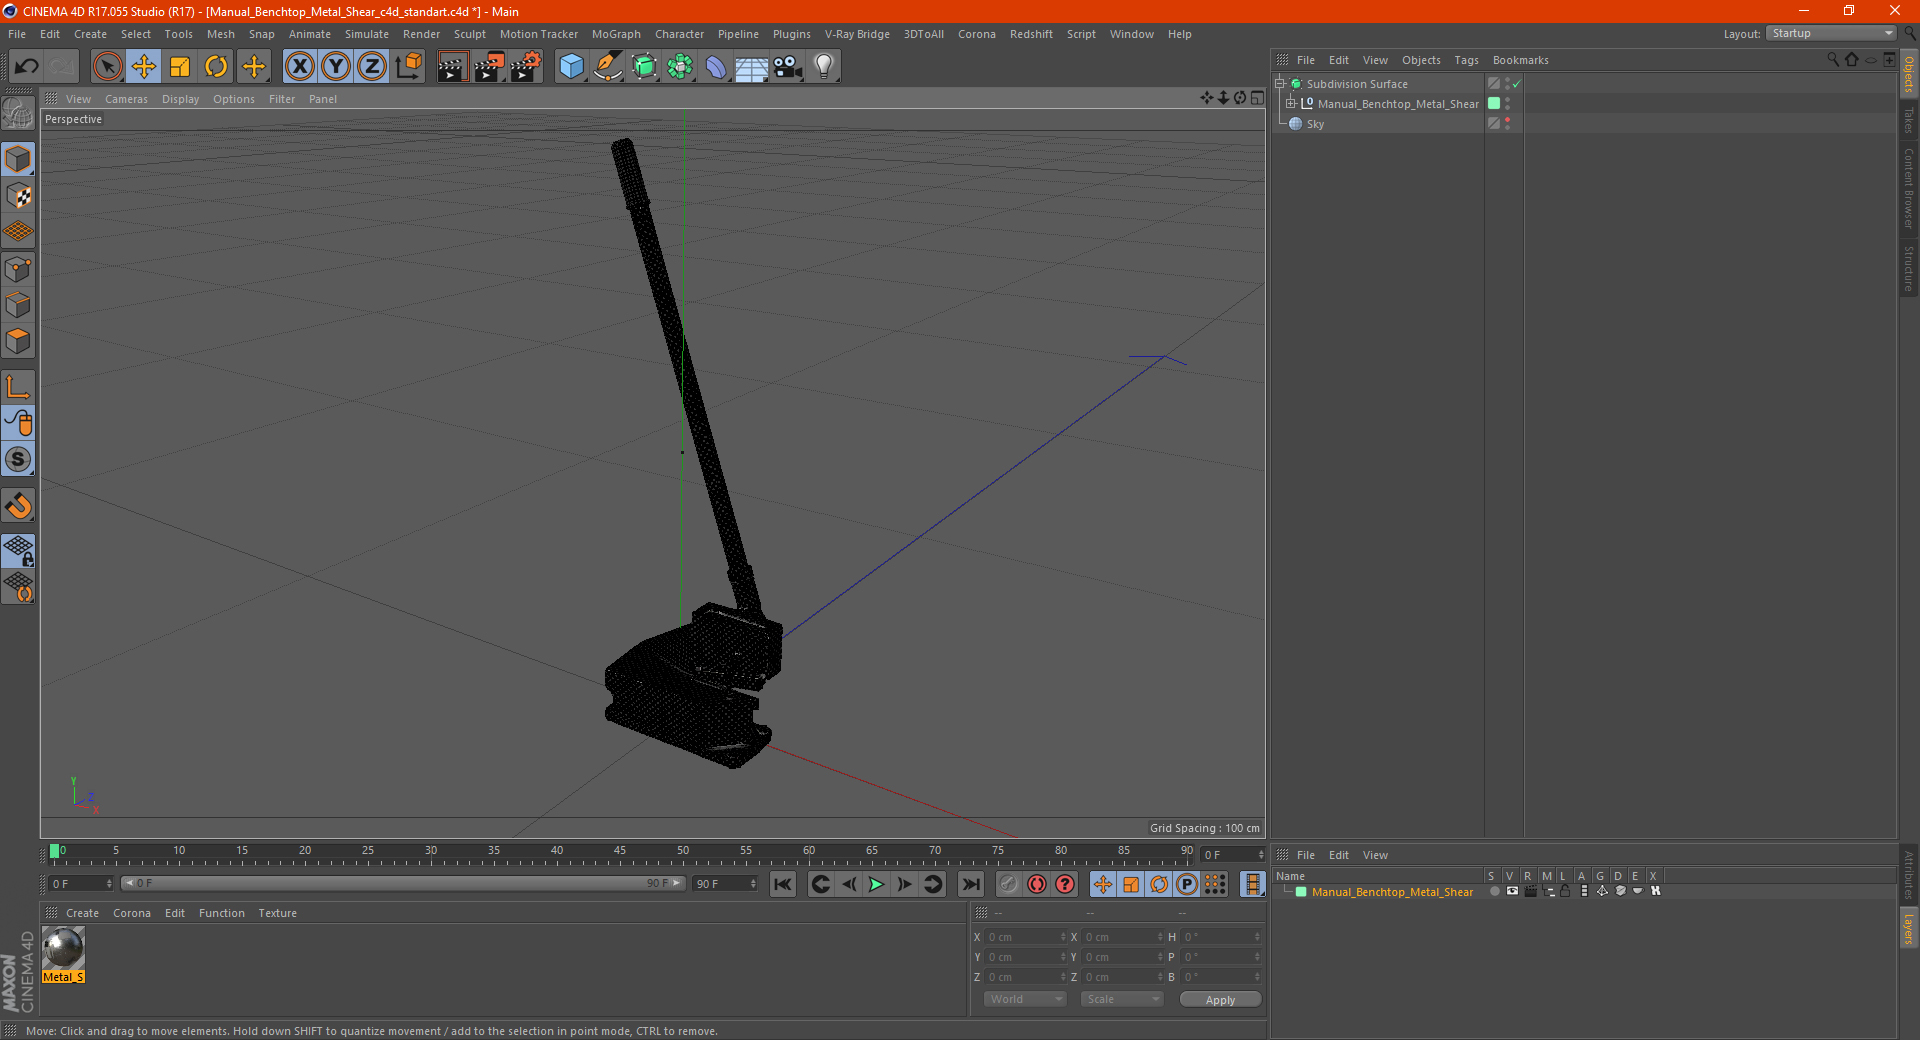This screenshot has height=1040, width=1920.
Task: Enable Polygons mode
Action: pyautogui.click(x=18, y=341)
